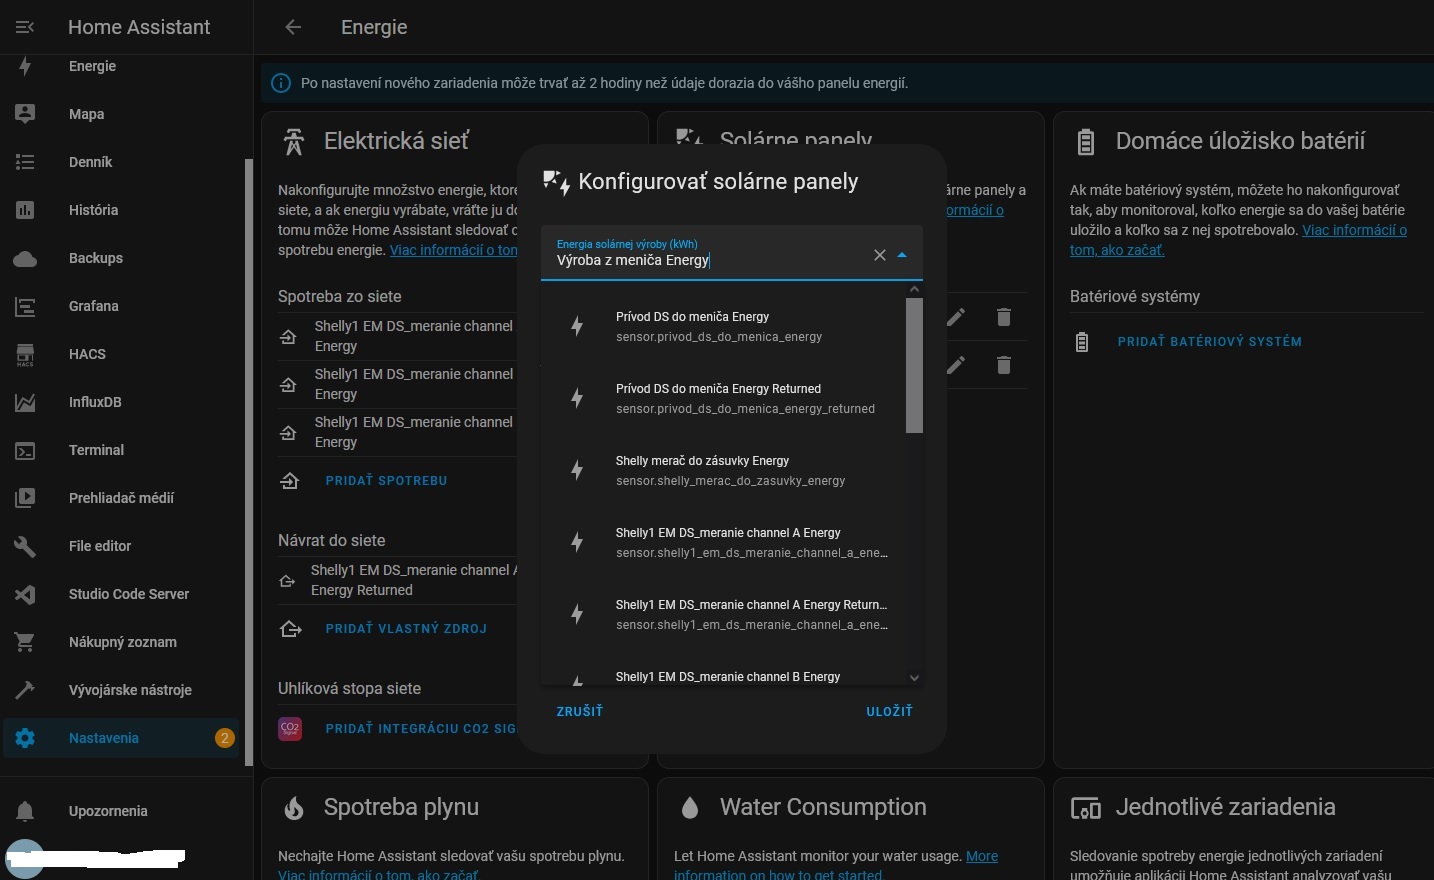Click PRIDAŤ SPOTREBU button
1434x880 pixels.
pyautogui.click(x=386, y=481)
